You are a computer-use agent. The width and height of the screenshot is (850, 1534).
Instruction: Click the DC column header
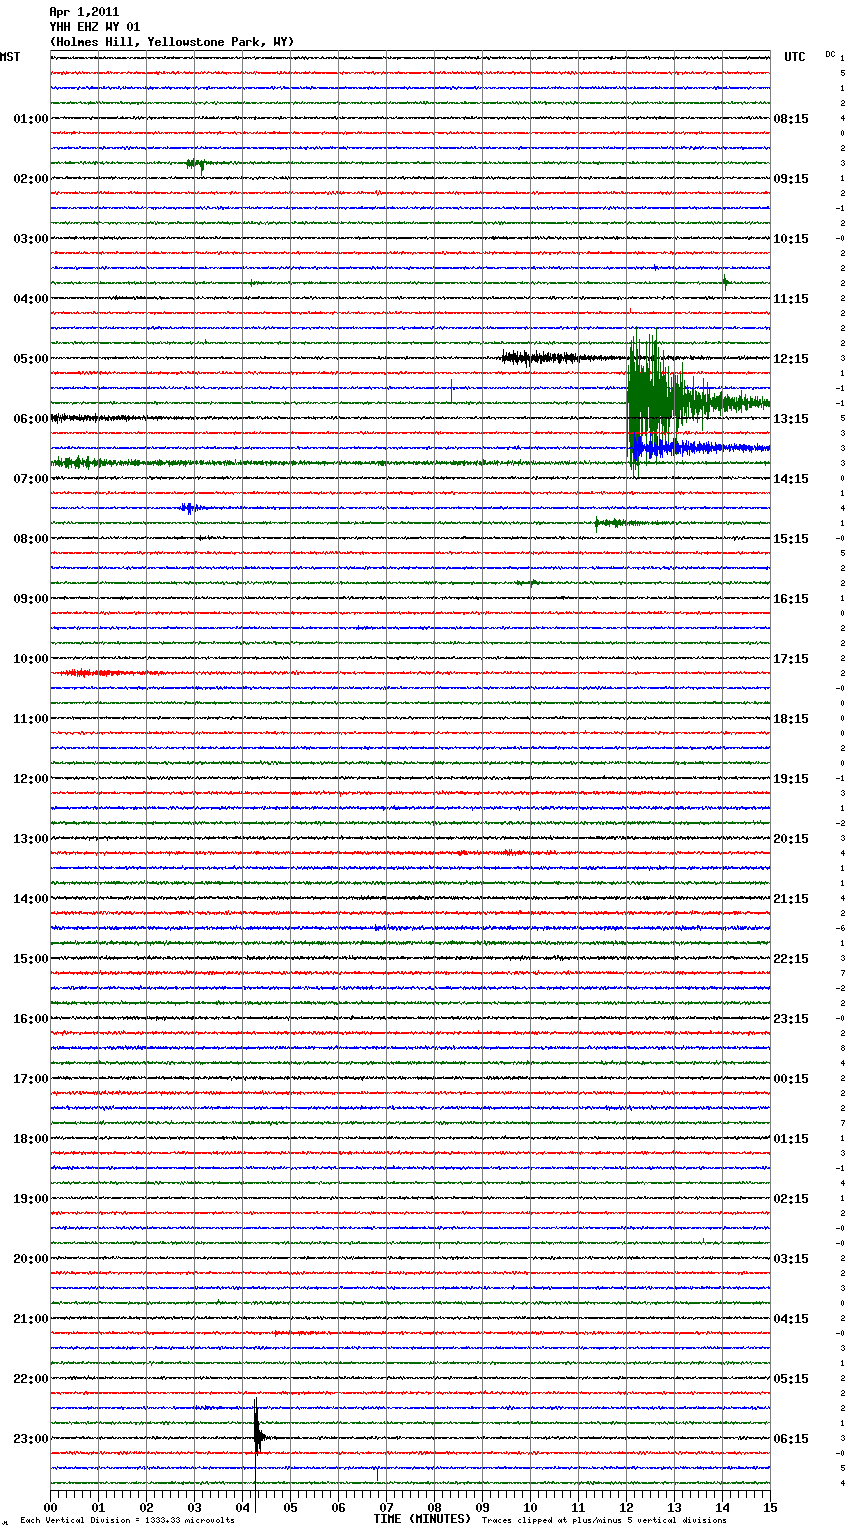pyautogui.click(x=830, y=54)
